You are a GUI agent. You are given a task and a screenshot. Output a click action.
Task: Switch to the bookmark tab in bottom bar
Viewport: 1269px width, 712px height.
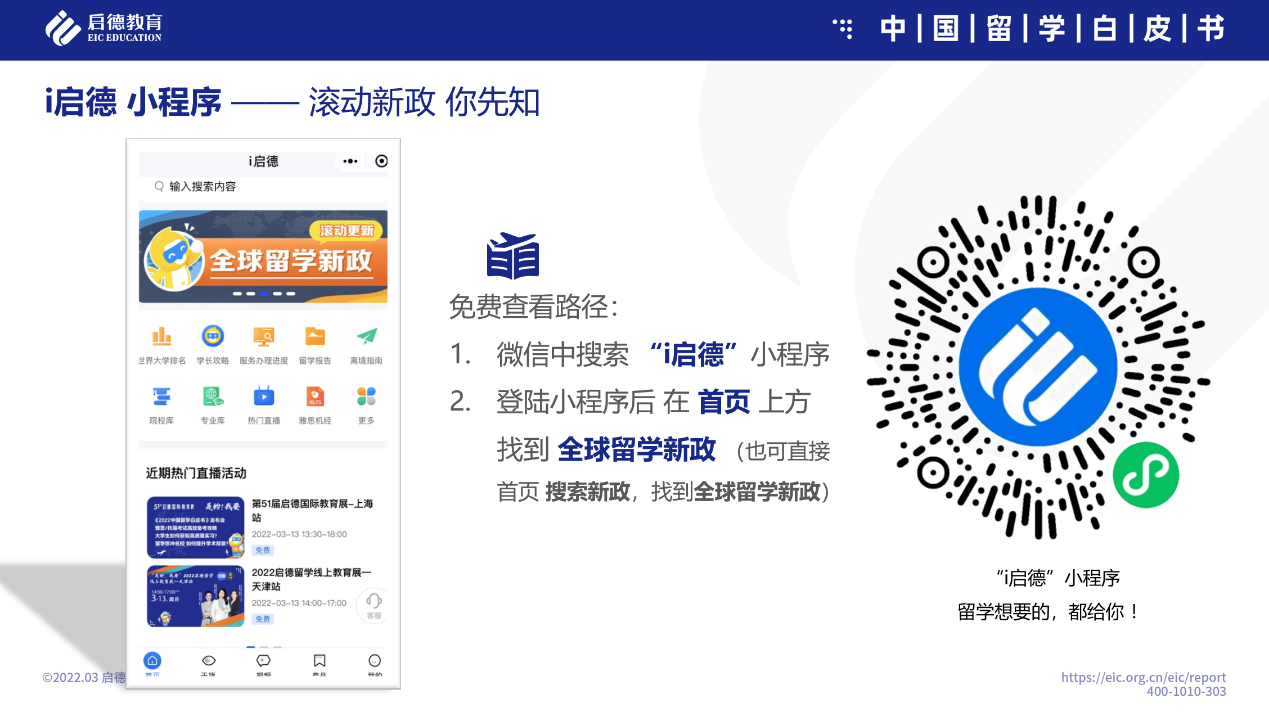[x=319, y=662]
